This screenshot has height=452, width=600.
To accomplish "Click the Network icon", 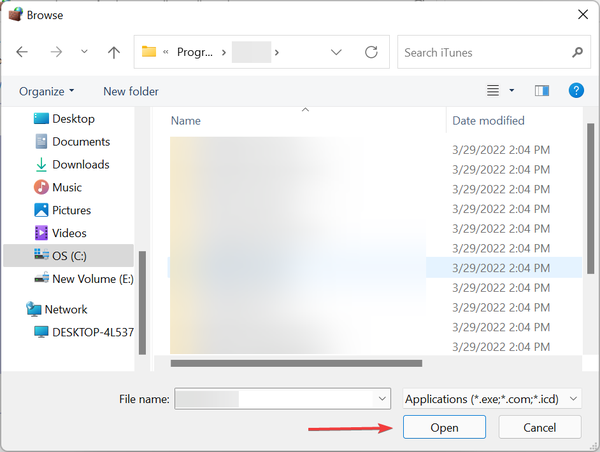I will click(34, 309).
